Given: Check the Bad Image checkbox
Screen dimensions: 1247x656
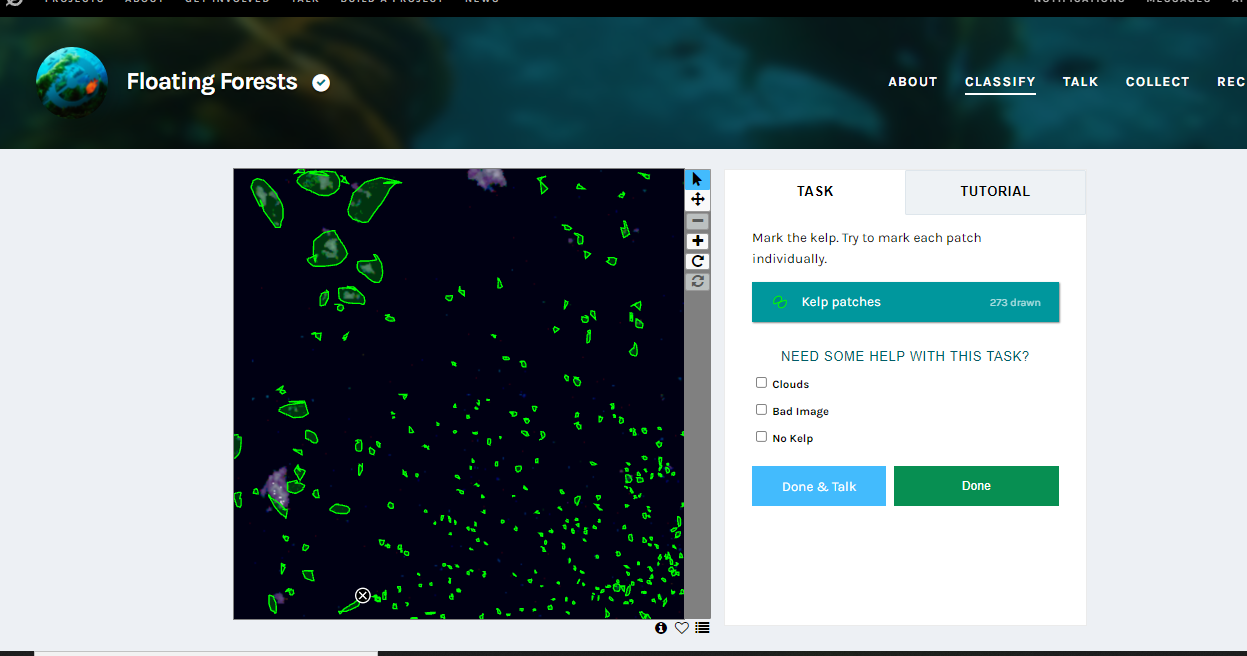Looking at the screenshot, I should click(762, 410).
